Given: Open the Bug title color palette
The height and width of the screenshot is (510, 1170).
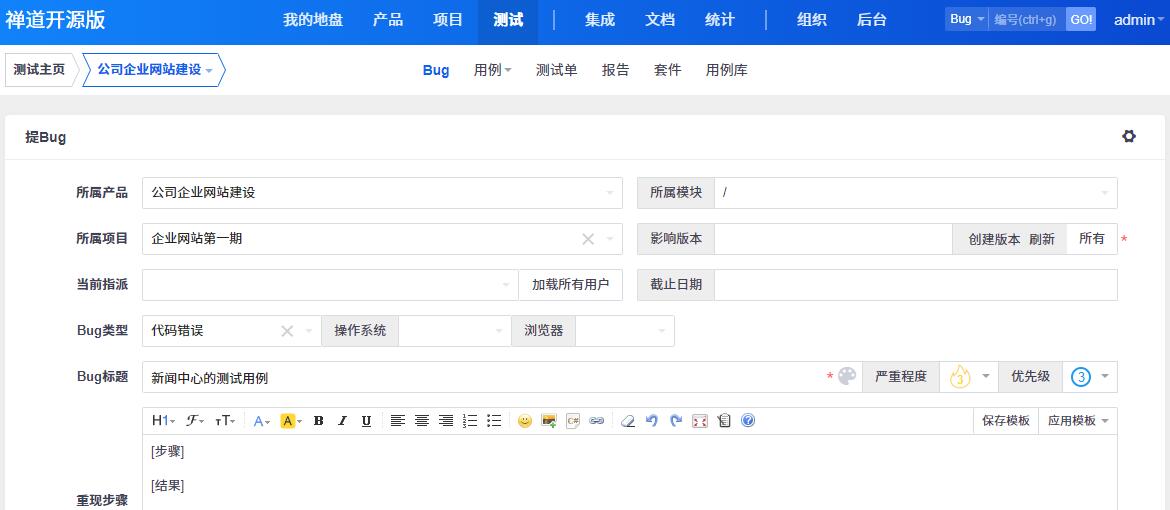Looking at the screenshot, I should 847,377.
